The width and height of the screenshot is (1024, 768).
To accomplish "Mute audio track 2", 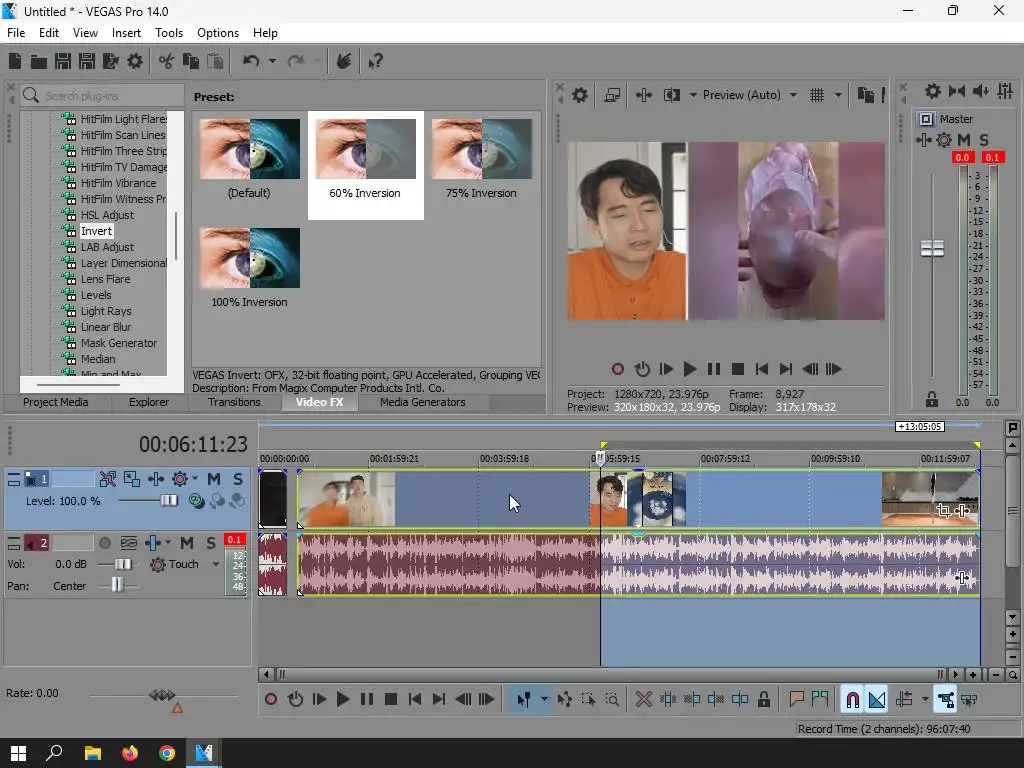I will click(187, 543).
